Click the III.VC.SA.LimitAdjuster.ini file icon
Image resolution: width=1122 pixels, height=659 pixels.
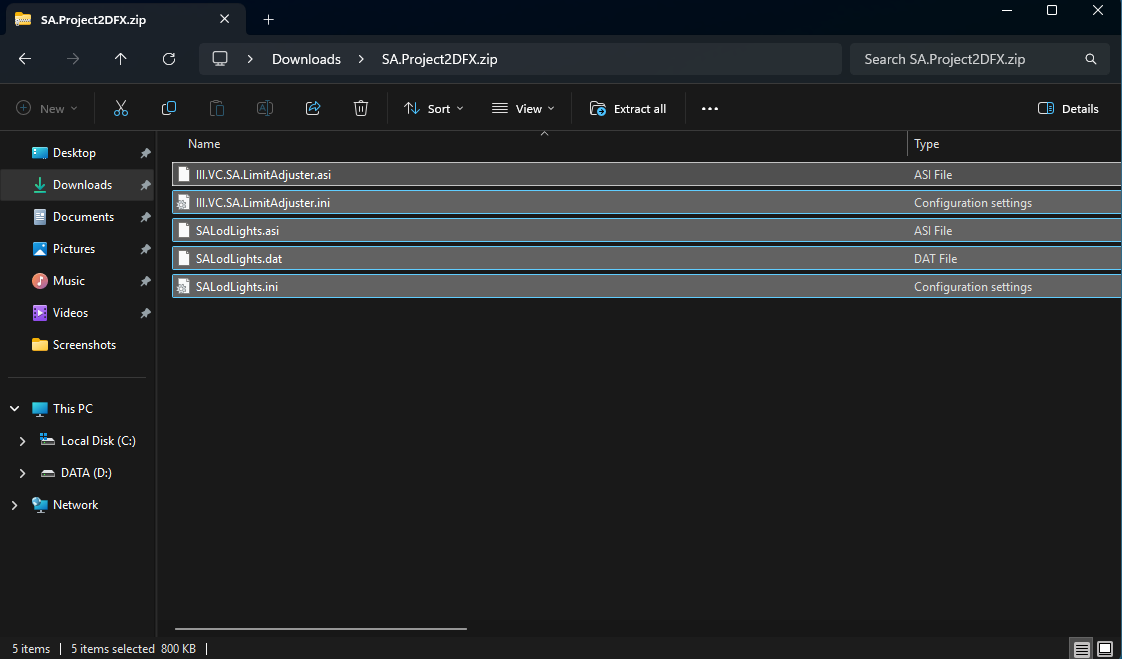pos(184,203)
